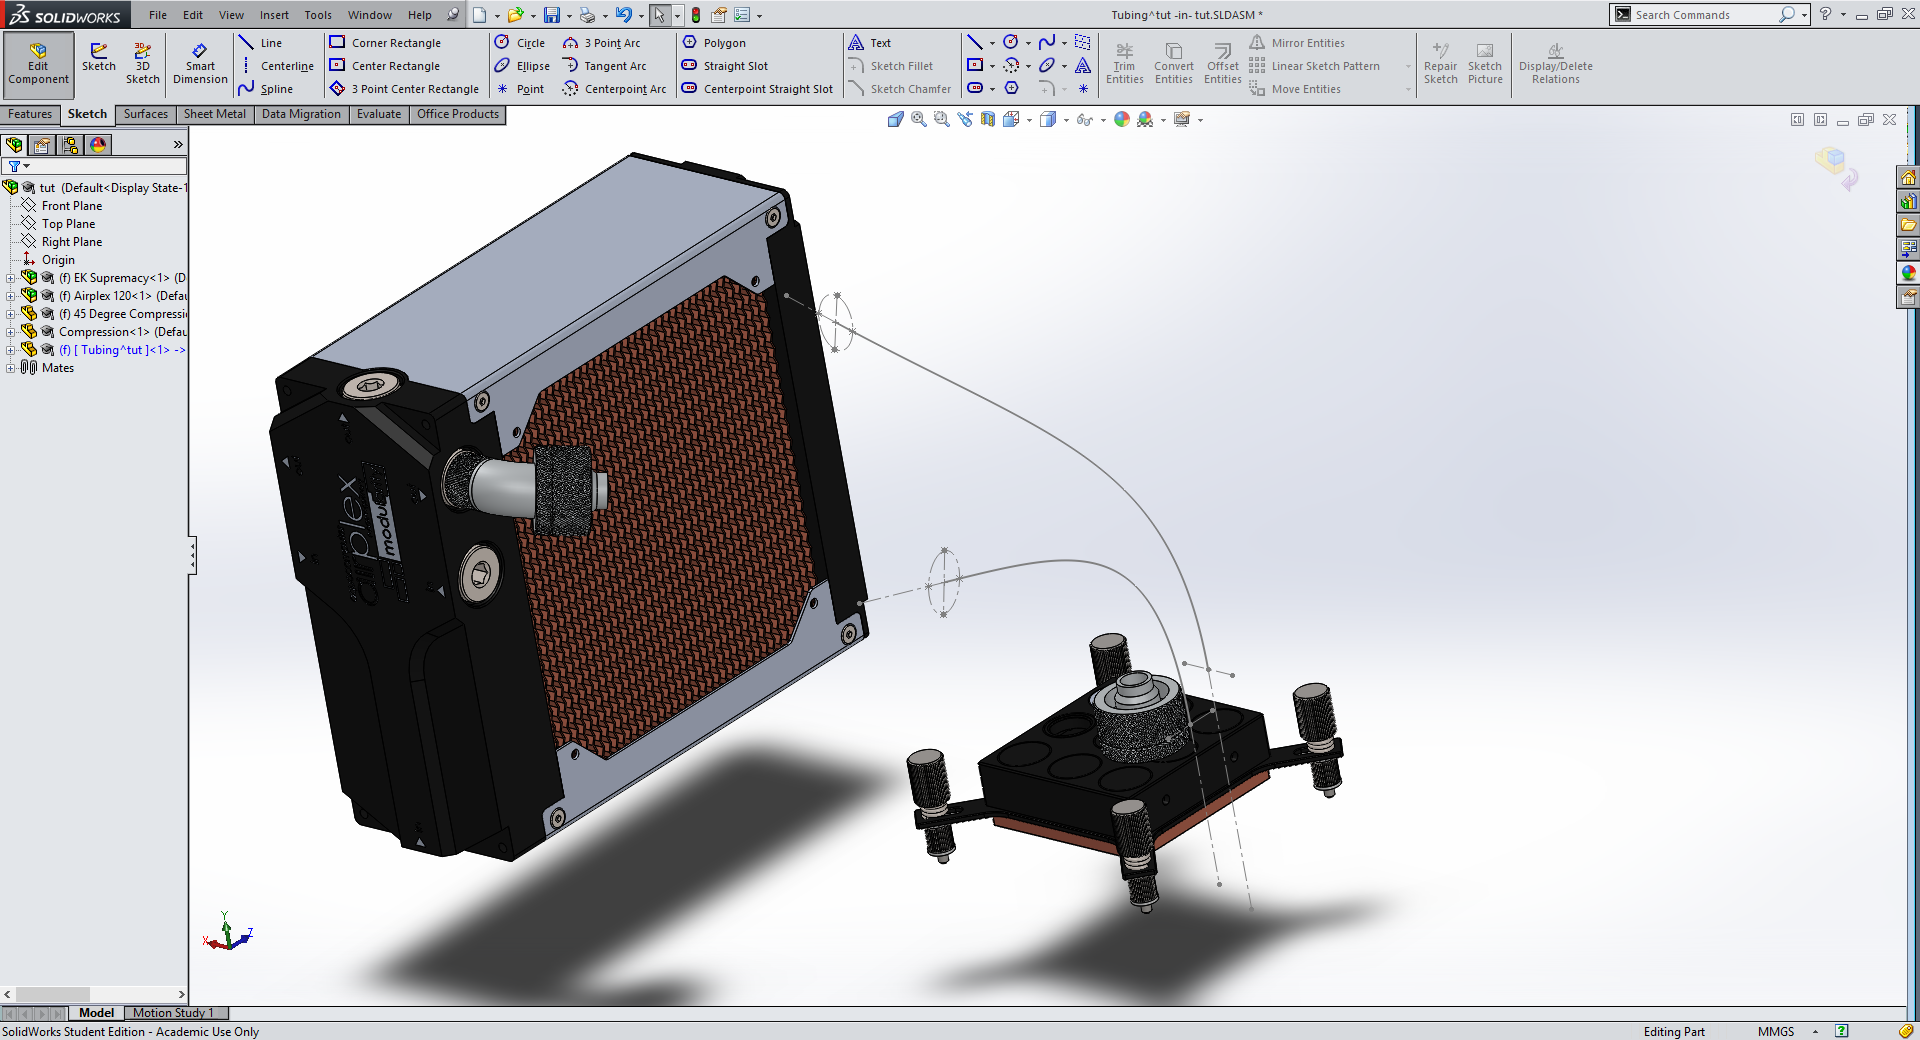Switch to the Evaluate tab
The image size is (1920, 1040).
click(x=379, y=114)
